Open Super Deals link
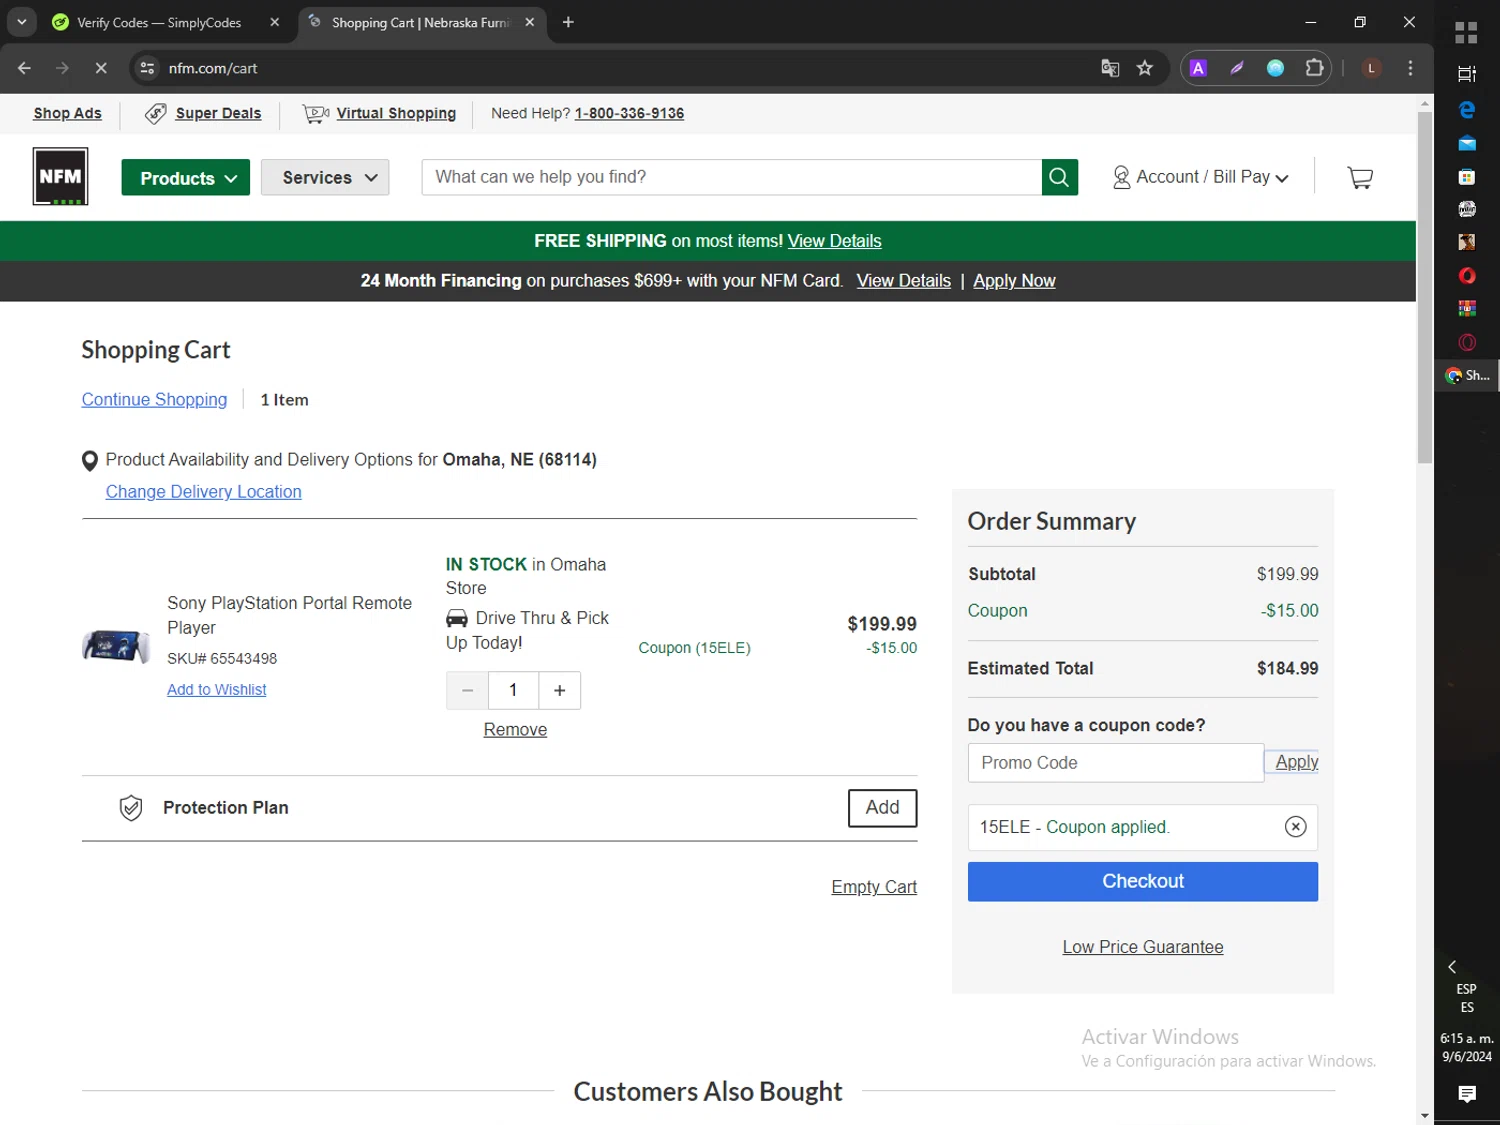Viewport: 1500px width, 1125px height. pos(218,113)
